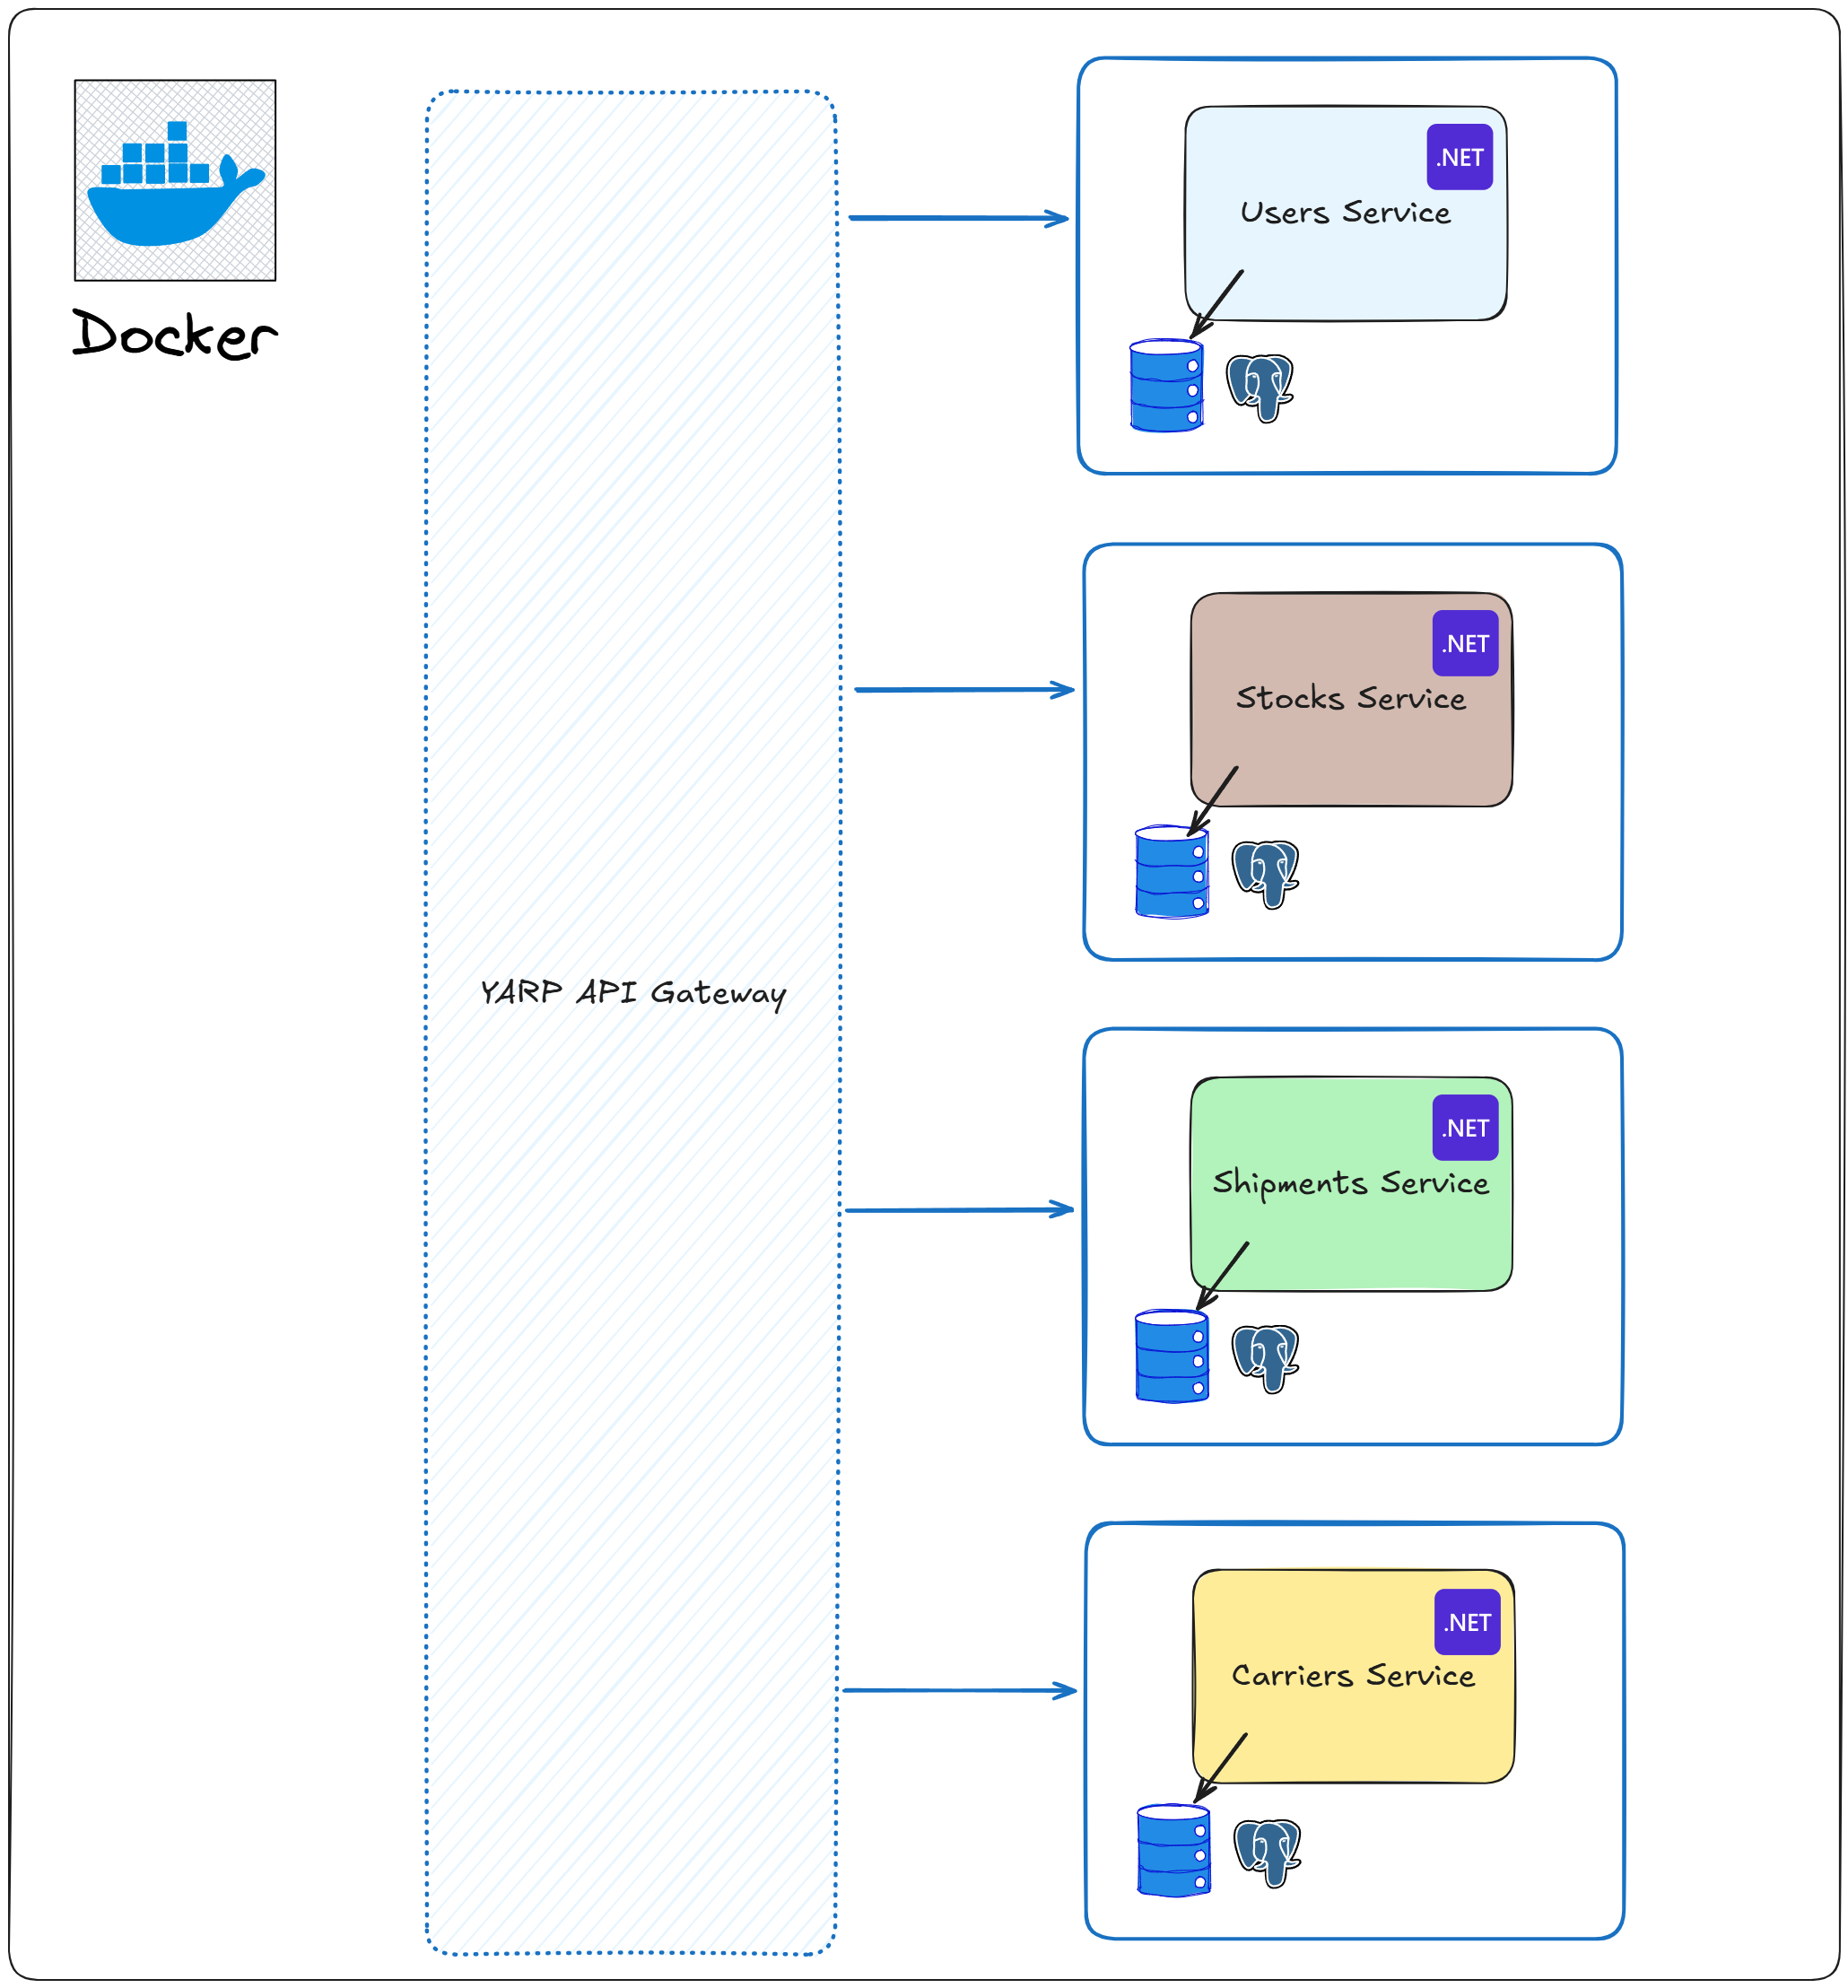This screenshot has height=1988, width=1848.
Task: Click the database icon under Carriers Service
Action: click(x=1174, y=1850)
